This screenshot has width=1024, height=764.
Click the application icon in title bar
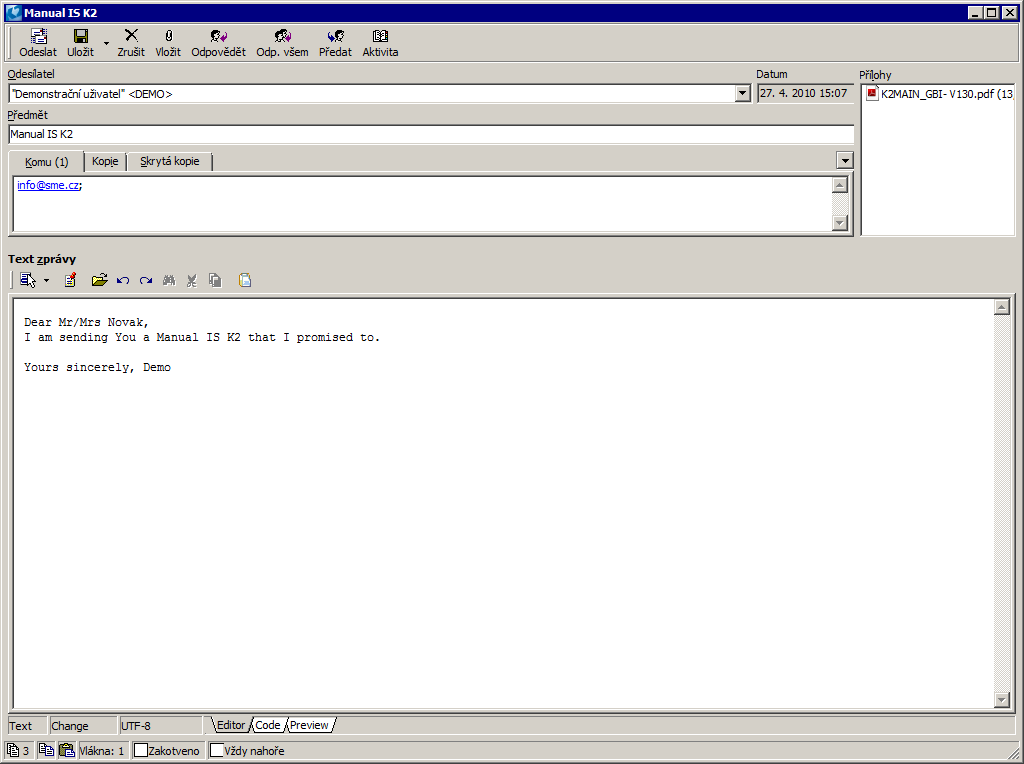click(x=13, y=12)
